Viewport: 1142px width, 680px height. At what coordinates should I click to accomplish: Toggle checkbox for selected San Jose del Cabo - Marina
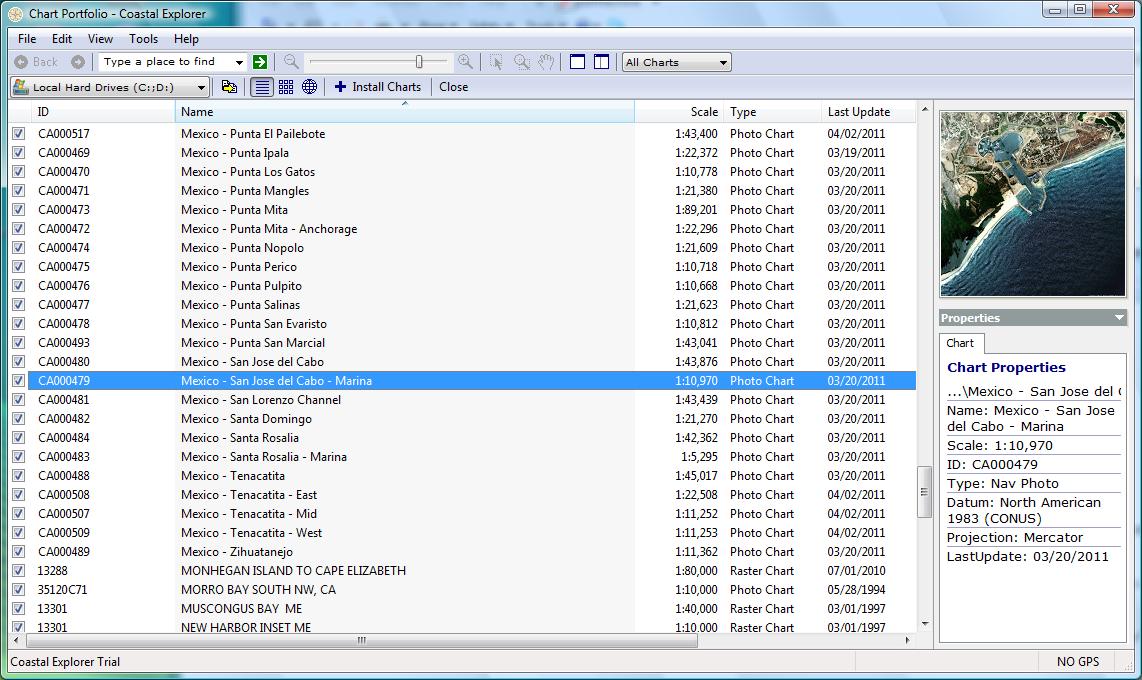[19, 381]
